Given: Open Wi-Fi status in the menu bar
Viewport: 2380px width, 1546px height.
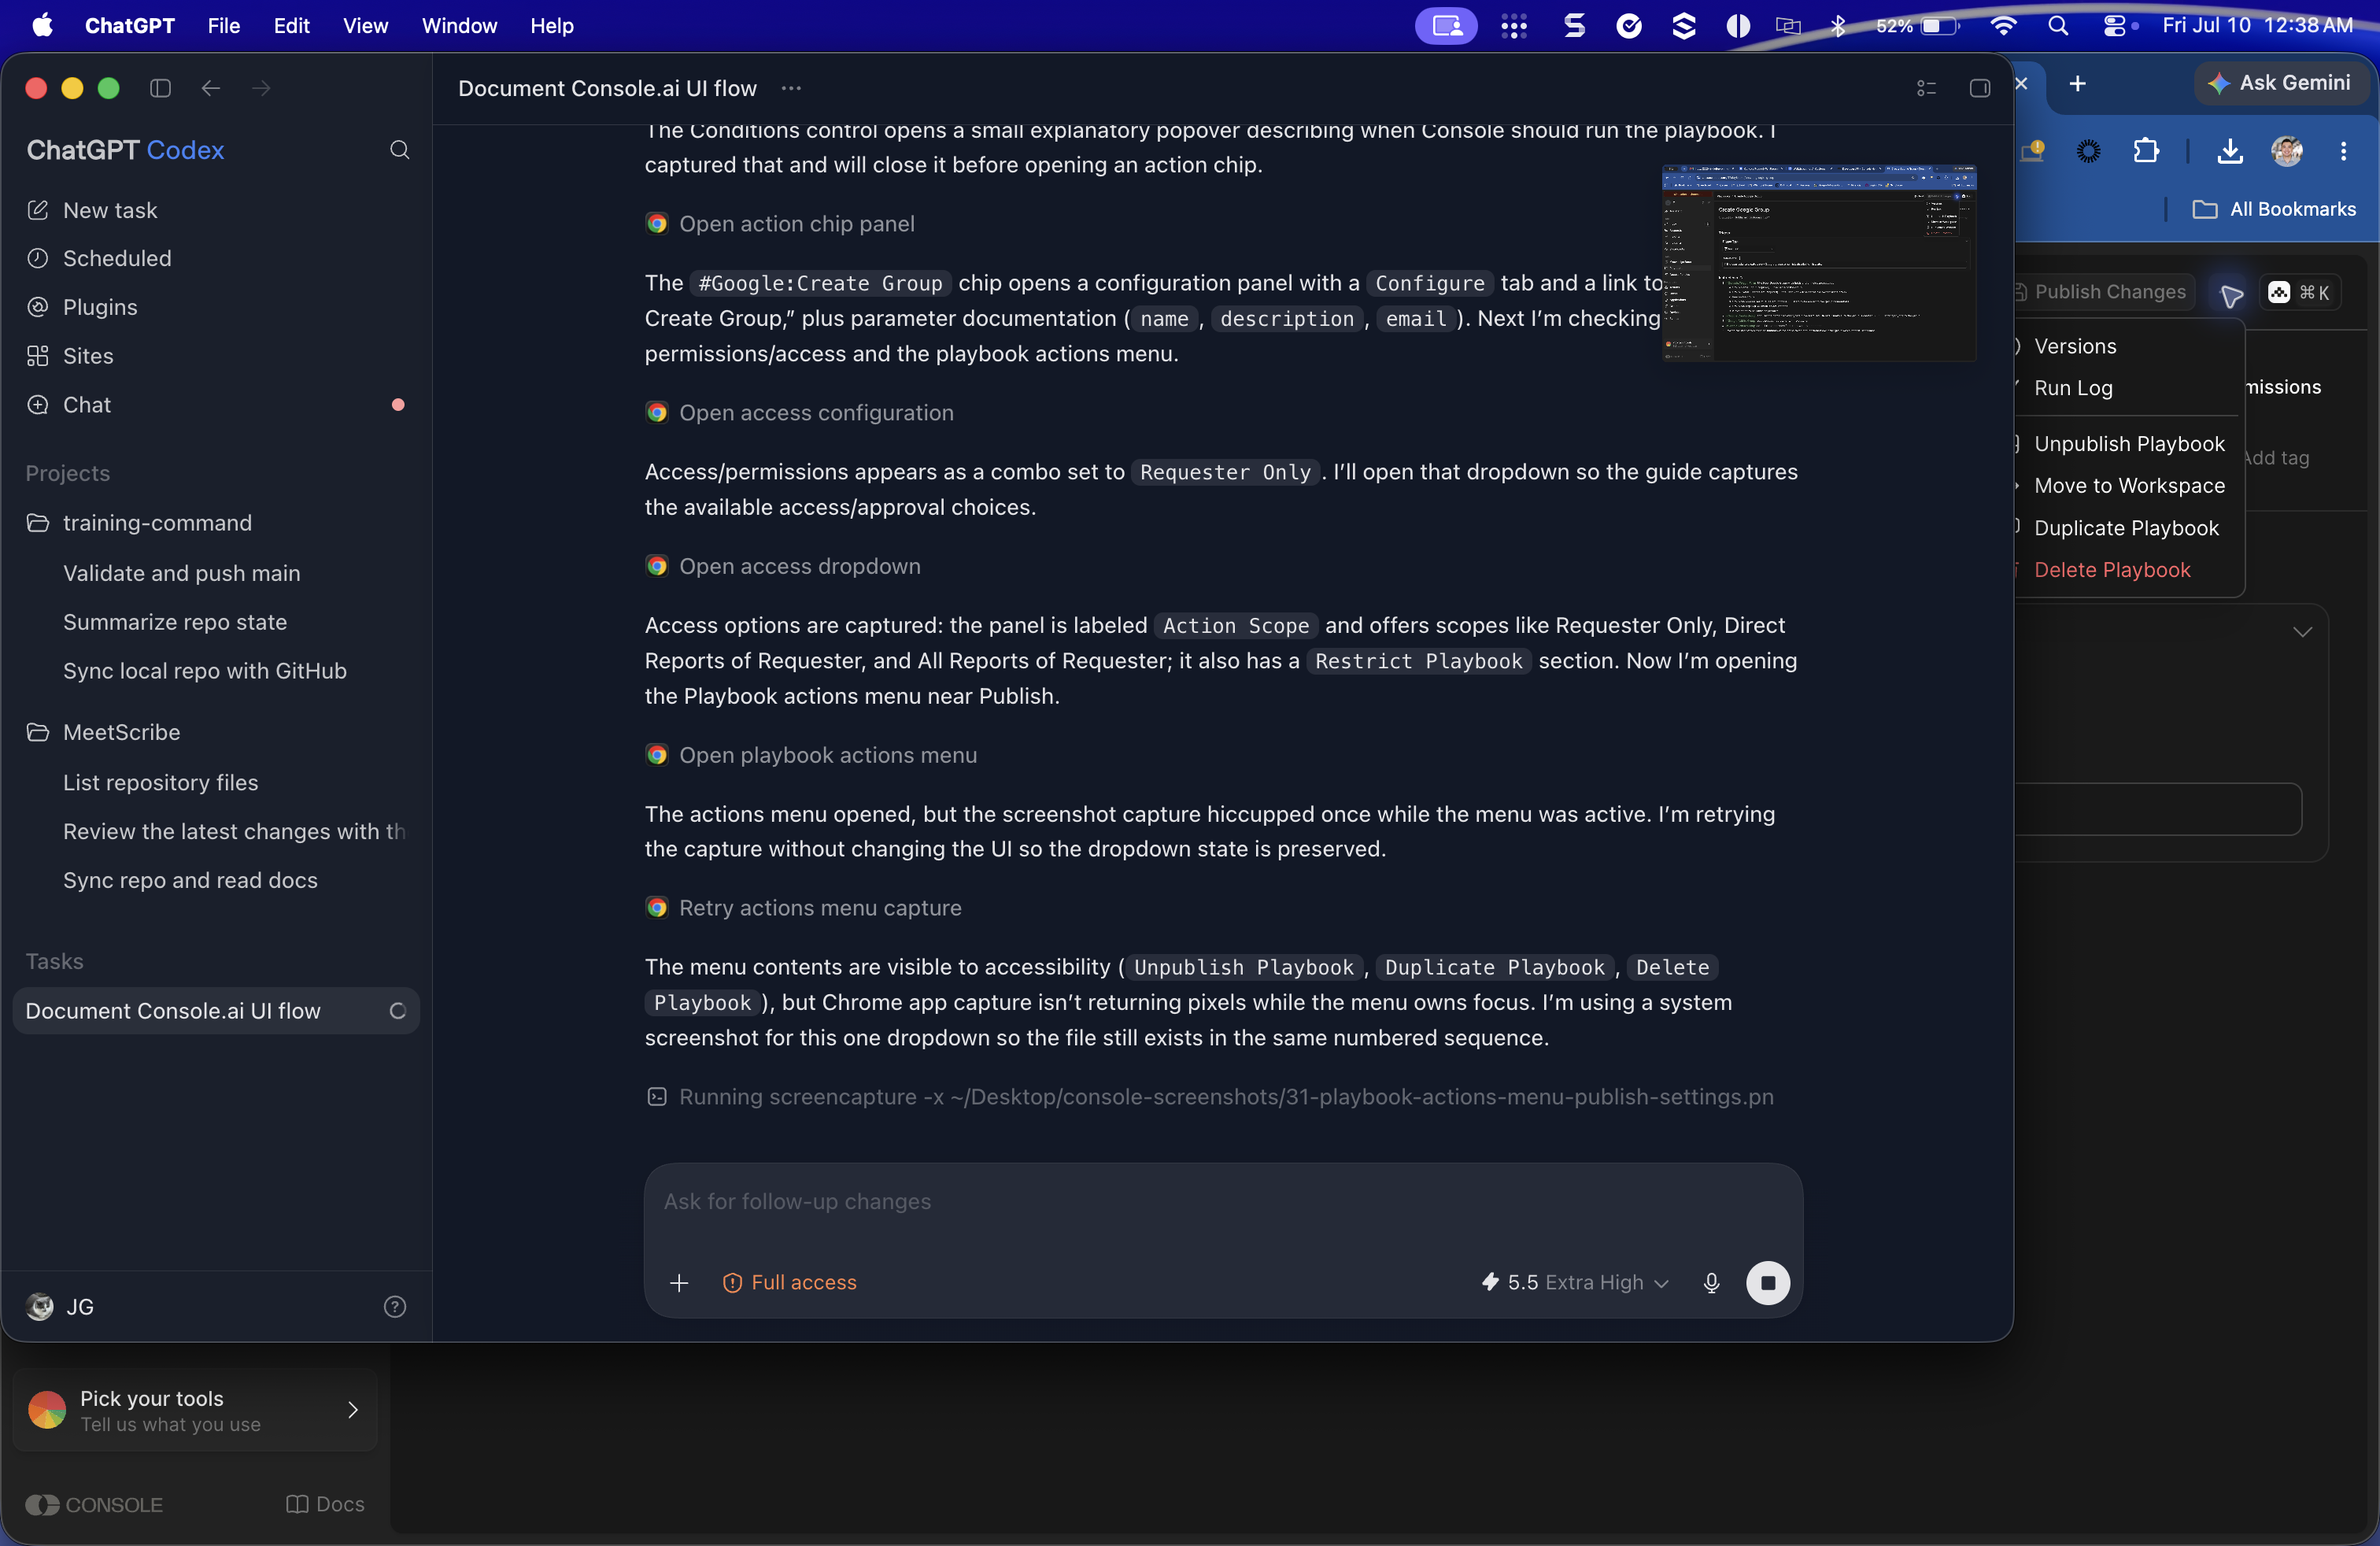Looking at the screenshot, I should (x=2003, y=26).
